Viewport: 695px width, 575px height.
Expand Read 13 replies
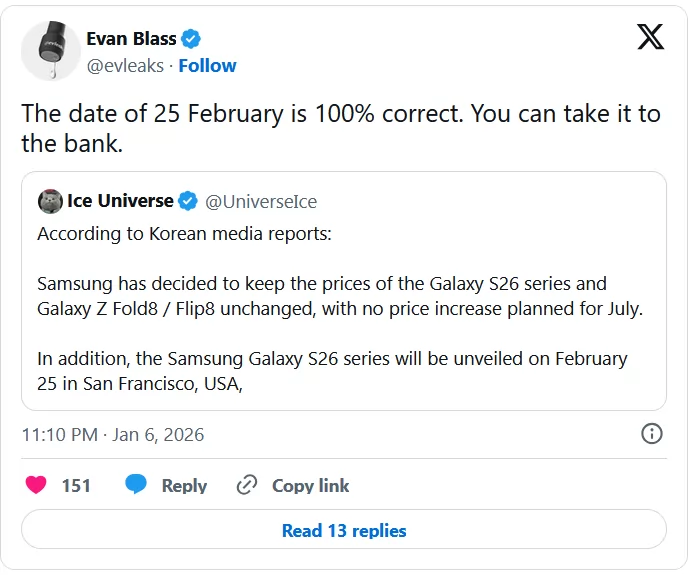(344, 530)
